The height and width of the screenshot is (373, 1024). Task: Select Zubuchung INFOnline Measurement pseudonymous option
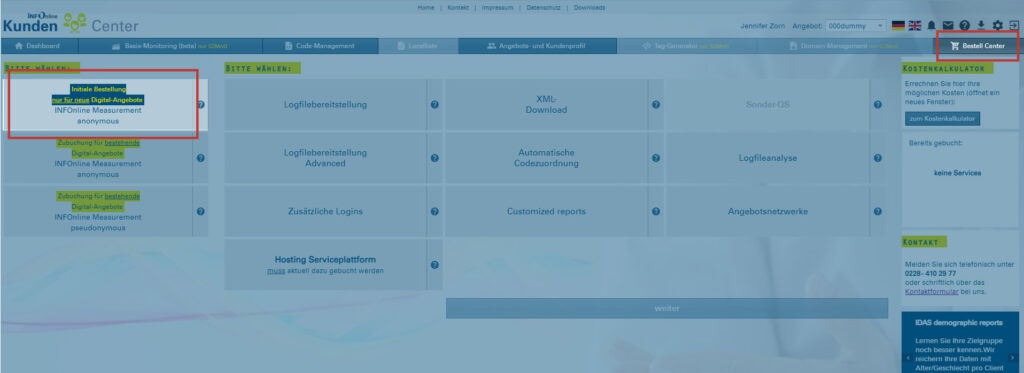pyautogui.click(x=98, y=212)
